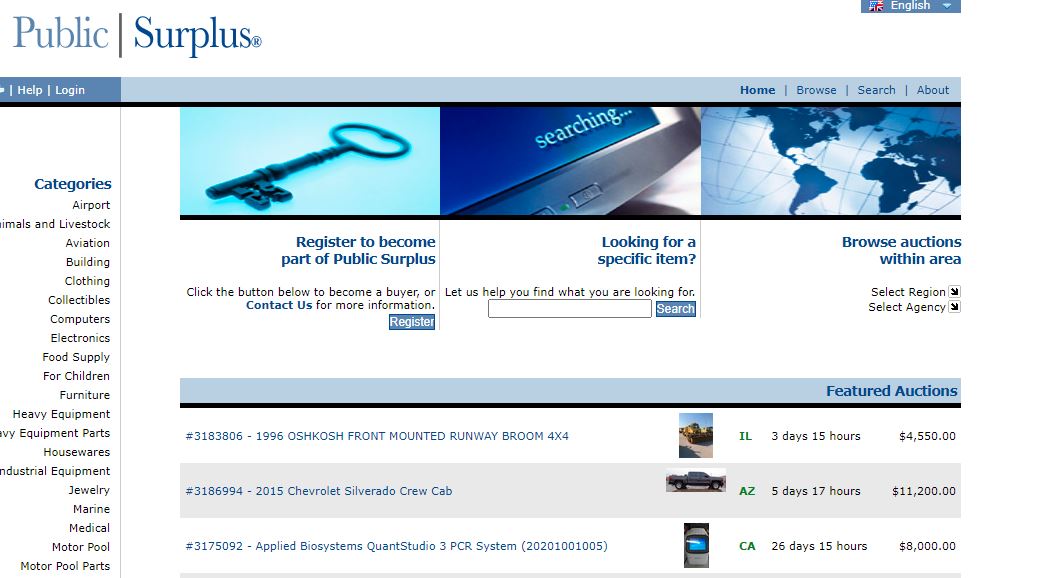Click the 3 days 15 hours time

(816, 436)
